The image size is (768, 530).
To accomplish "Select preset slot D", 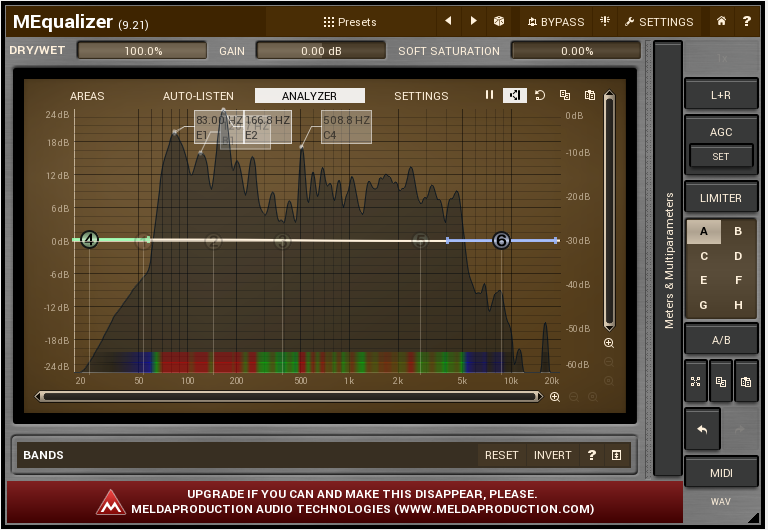I will coord(738,256).
